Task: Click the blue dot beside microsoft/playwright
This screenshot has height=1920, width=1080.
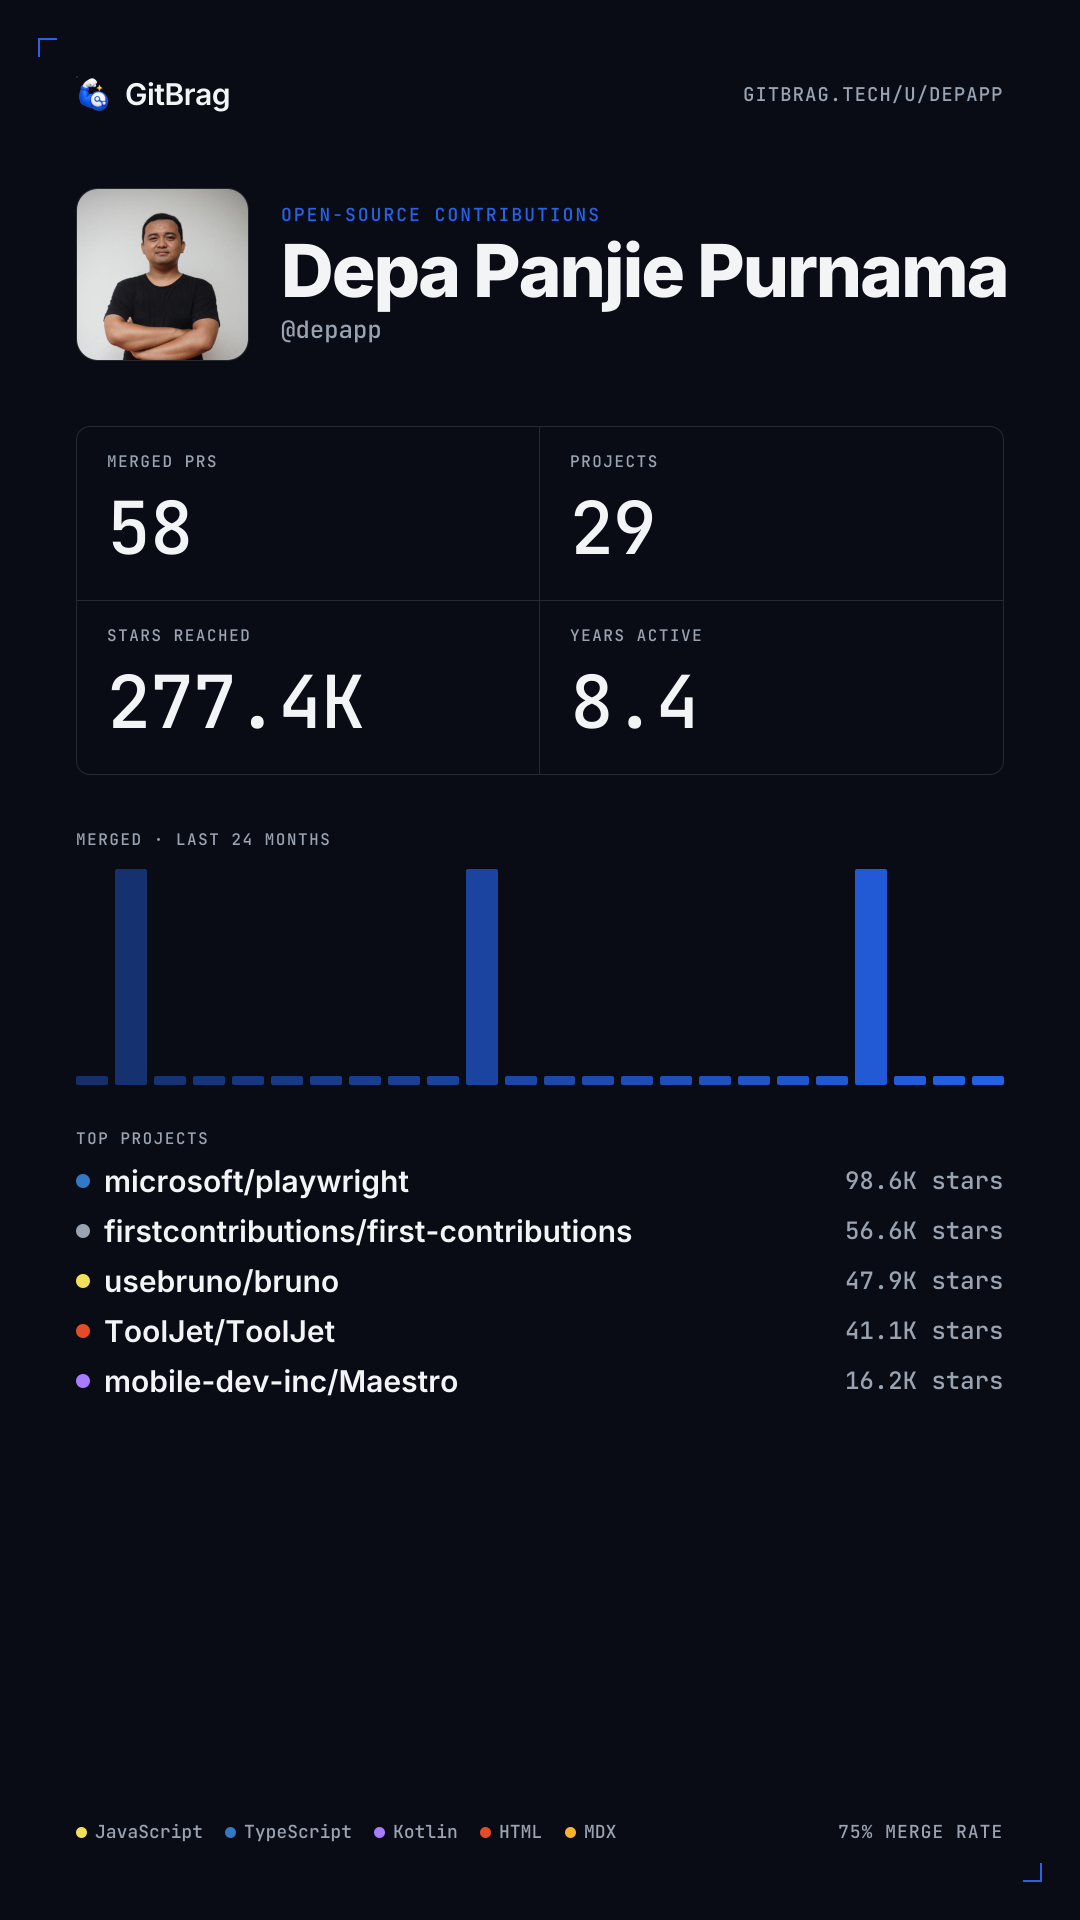Action: pos(83,1181)
